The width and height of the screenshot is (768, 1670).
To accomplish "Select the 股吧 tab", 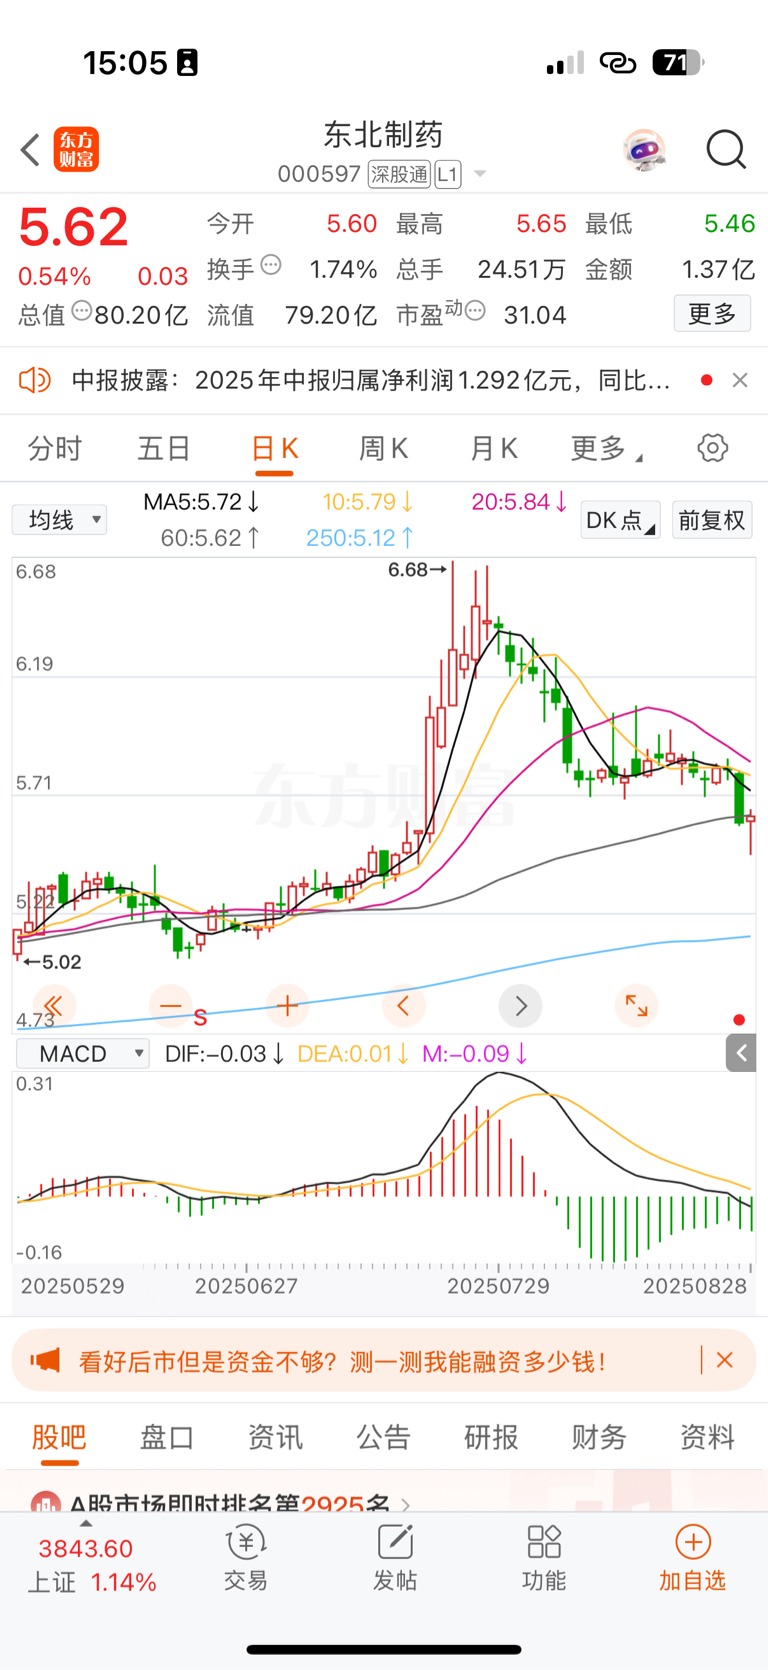I will [x=59, y=1437].
